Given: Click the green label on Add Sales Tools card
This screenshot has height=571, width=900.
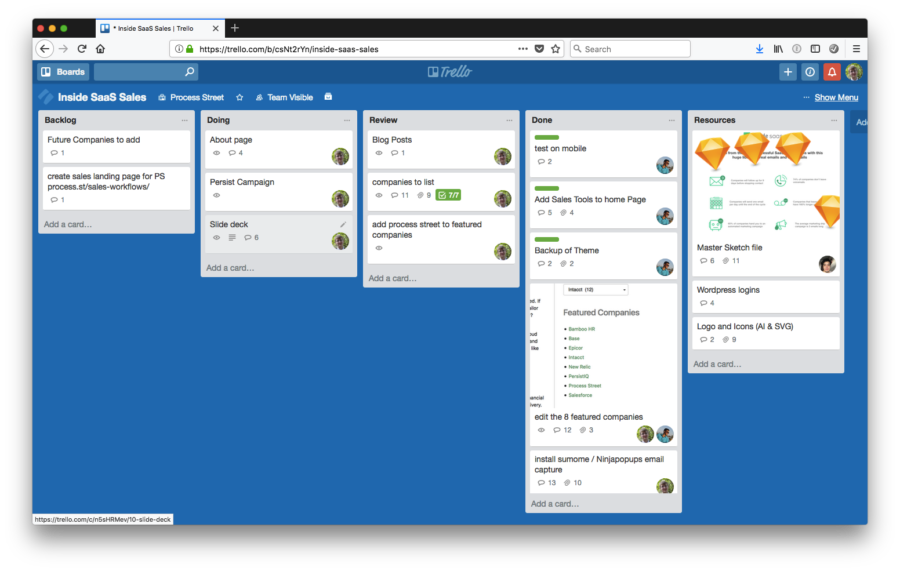Looking at the screenshot, I should tap(546, 189).
